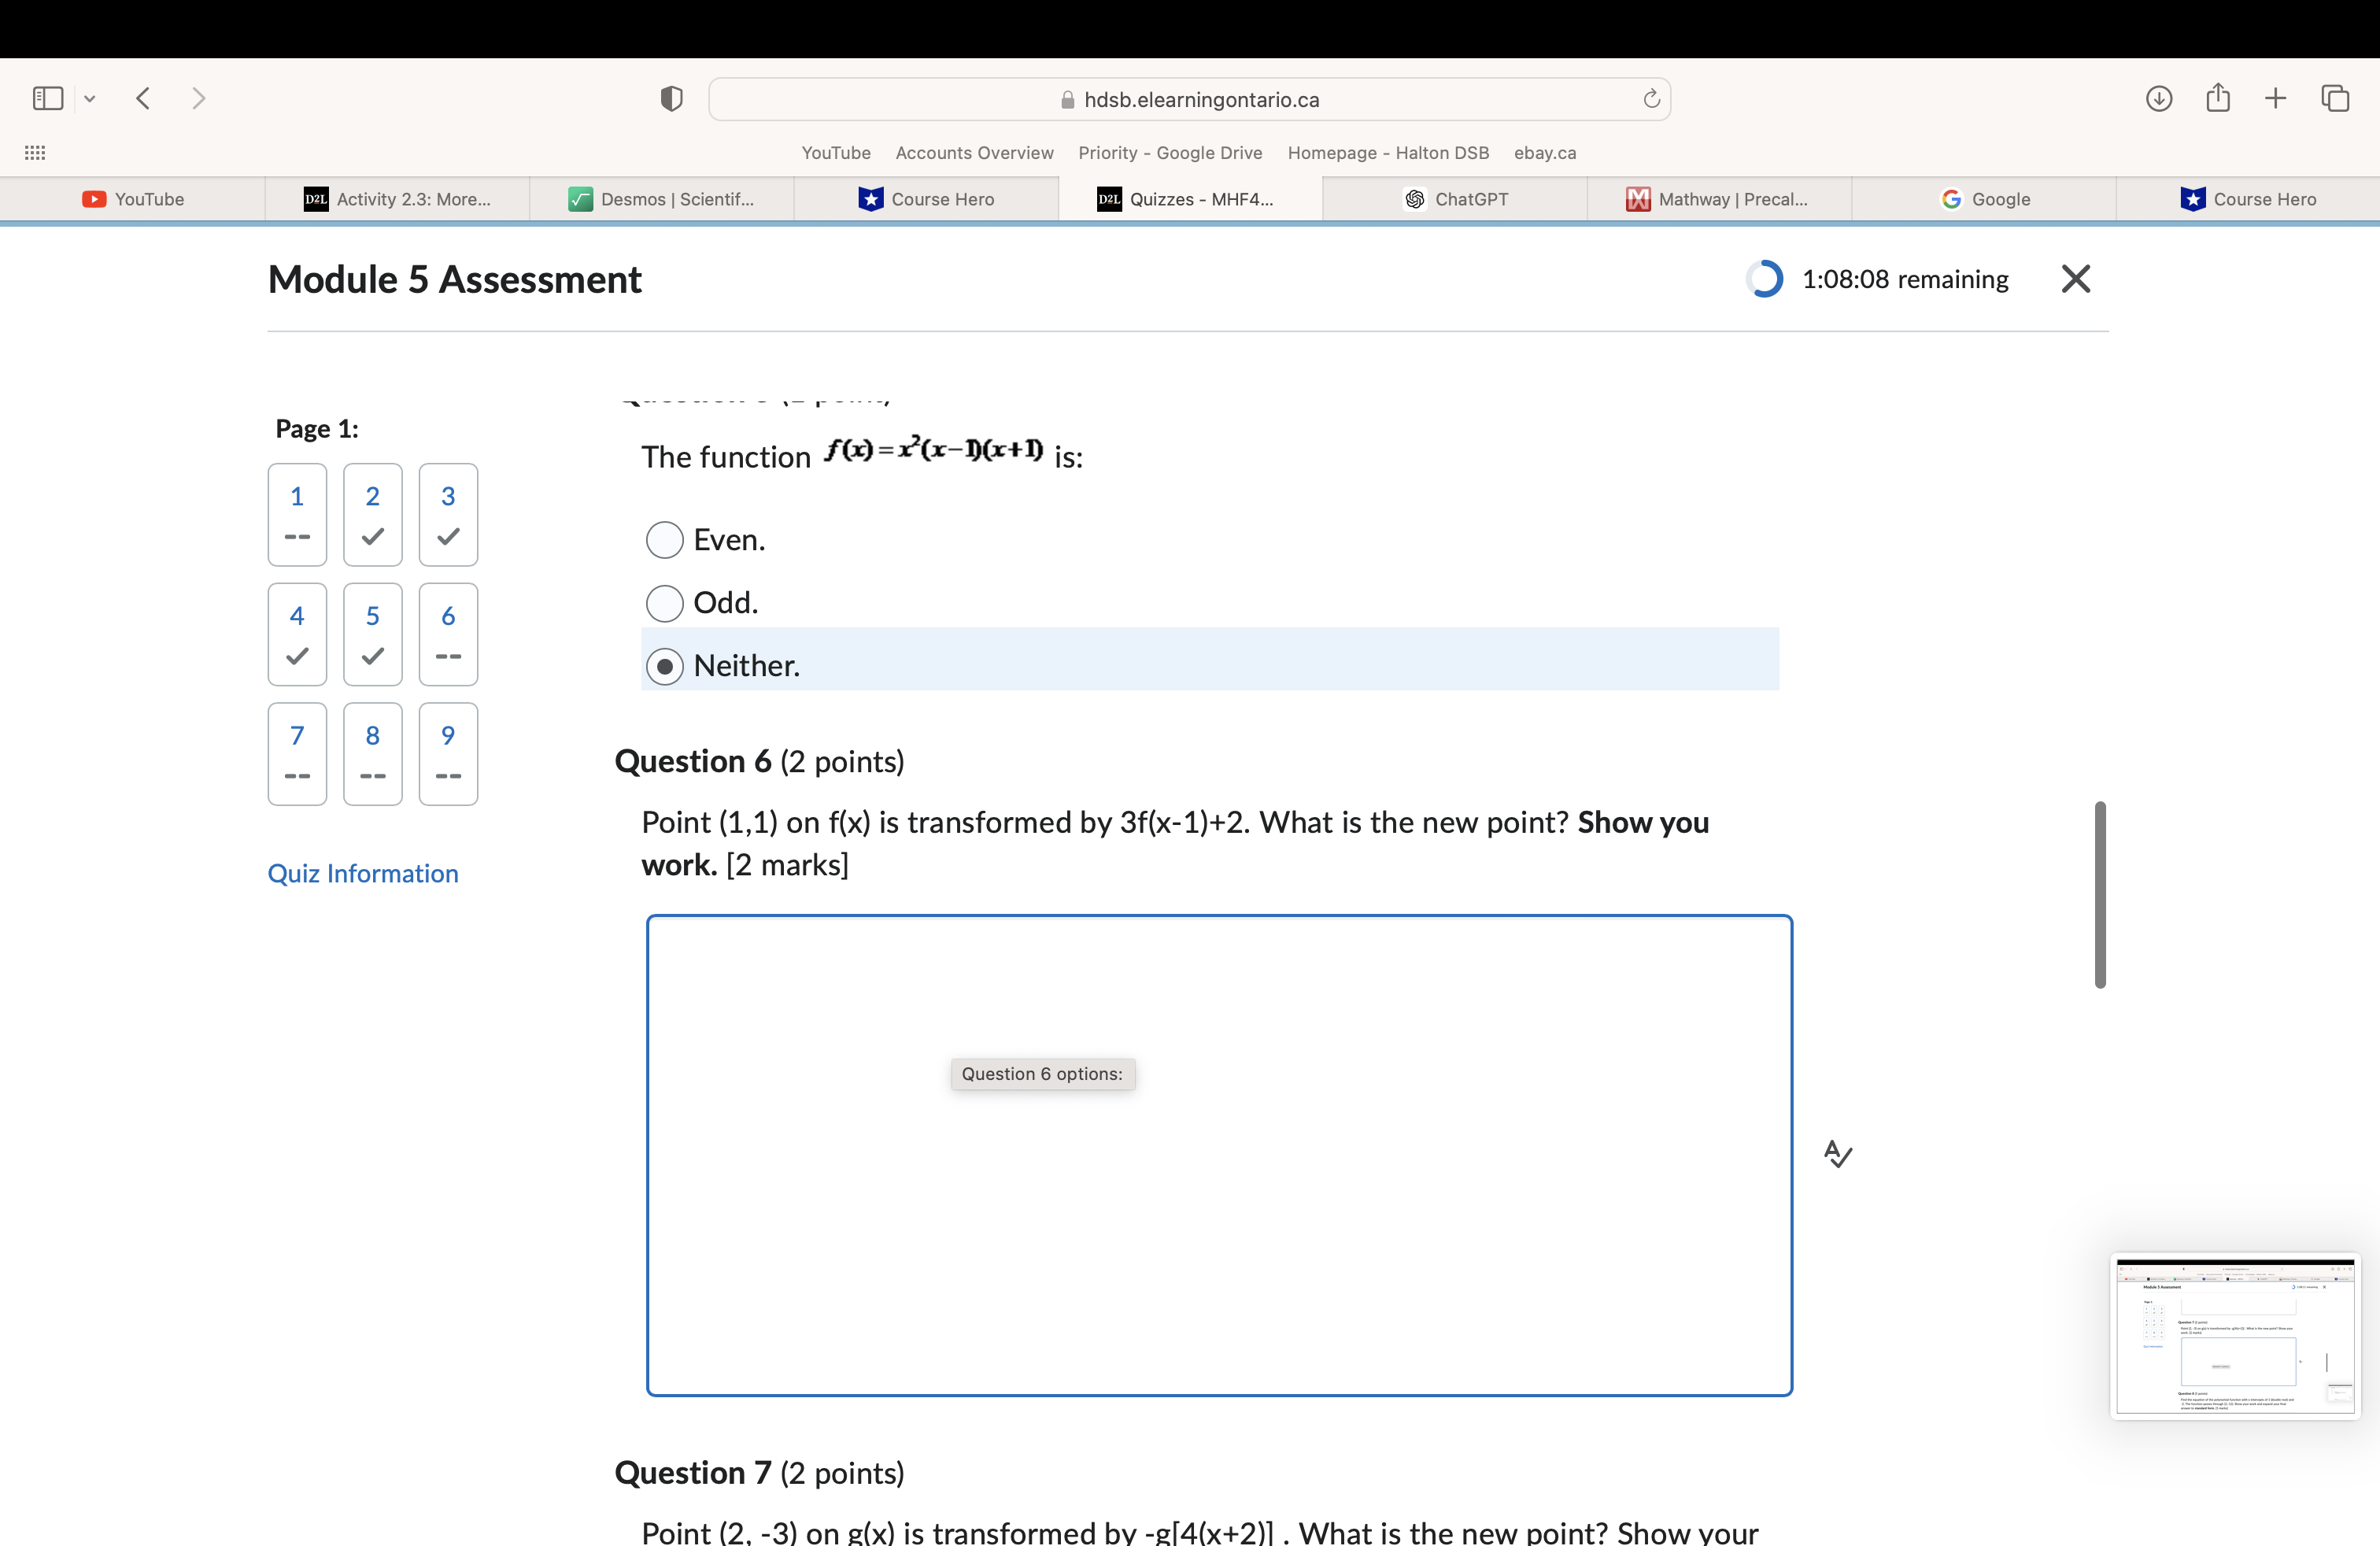Open the Homepage - Halton DSB bookmark
The width and height of the screenshot is (2380, 1546).
click(1387, 152)
